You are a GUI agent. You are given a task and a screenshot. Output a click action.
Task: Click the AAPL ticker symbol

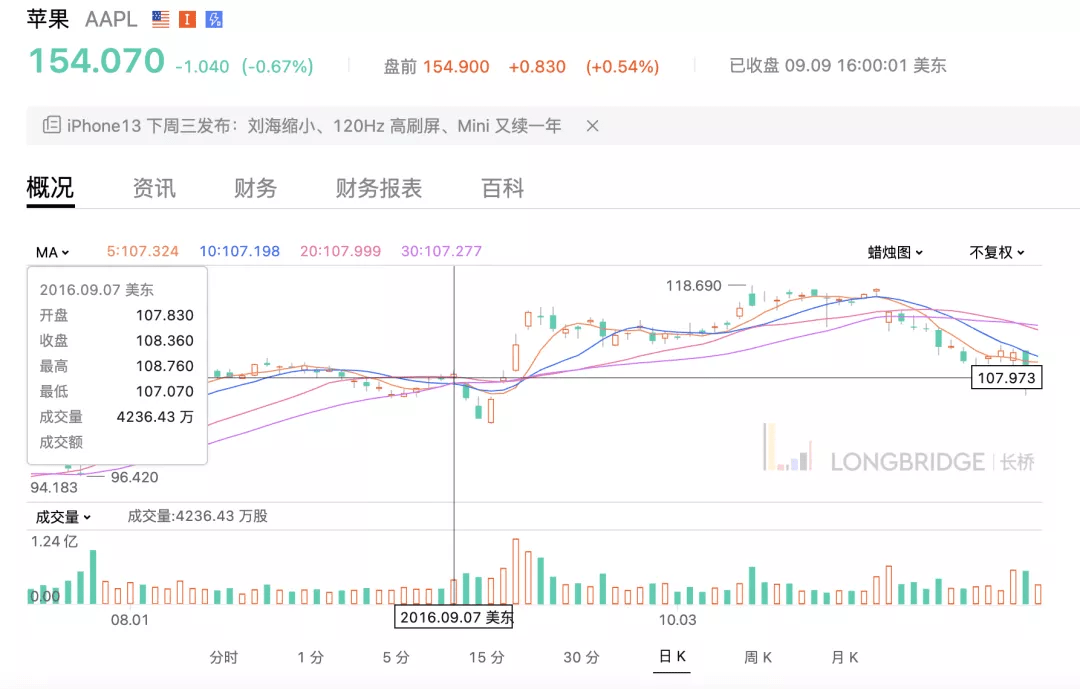point(112,19)
